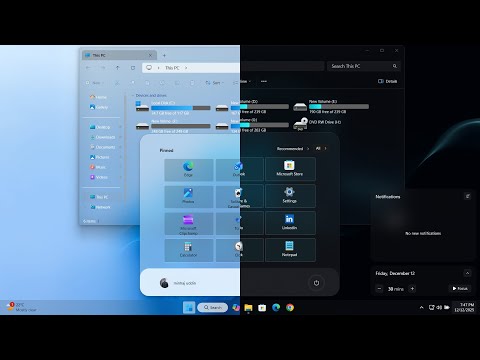Click the Search This PC box

coord(363,66)
